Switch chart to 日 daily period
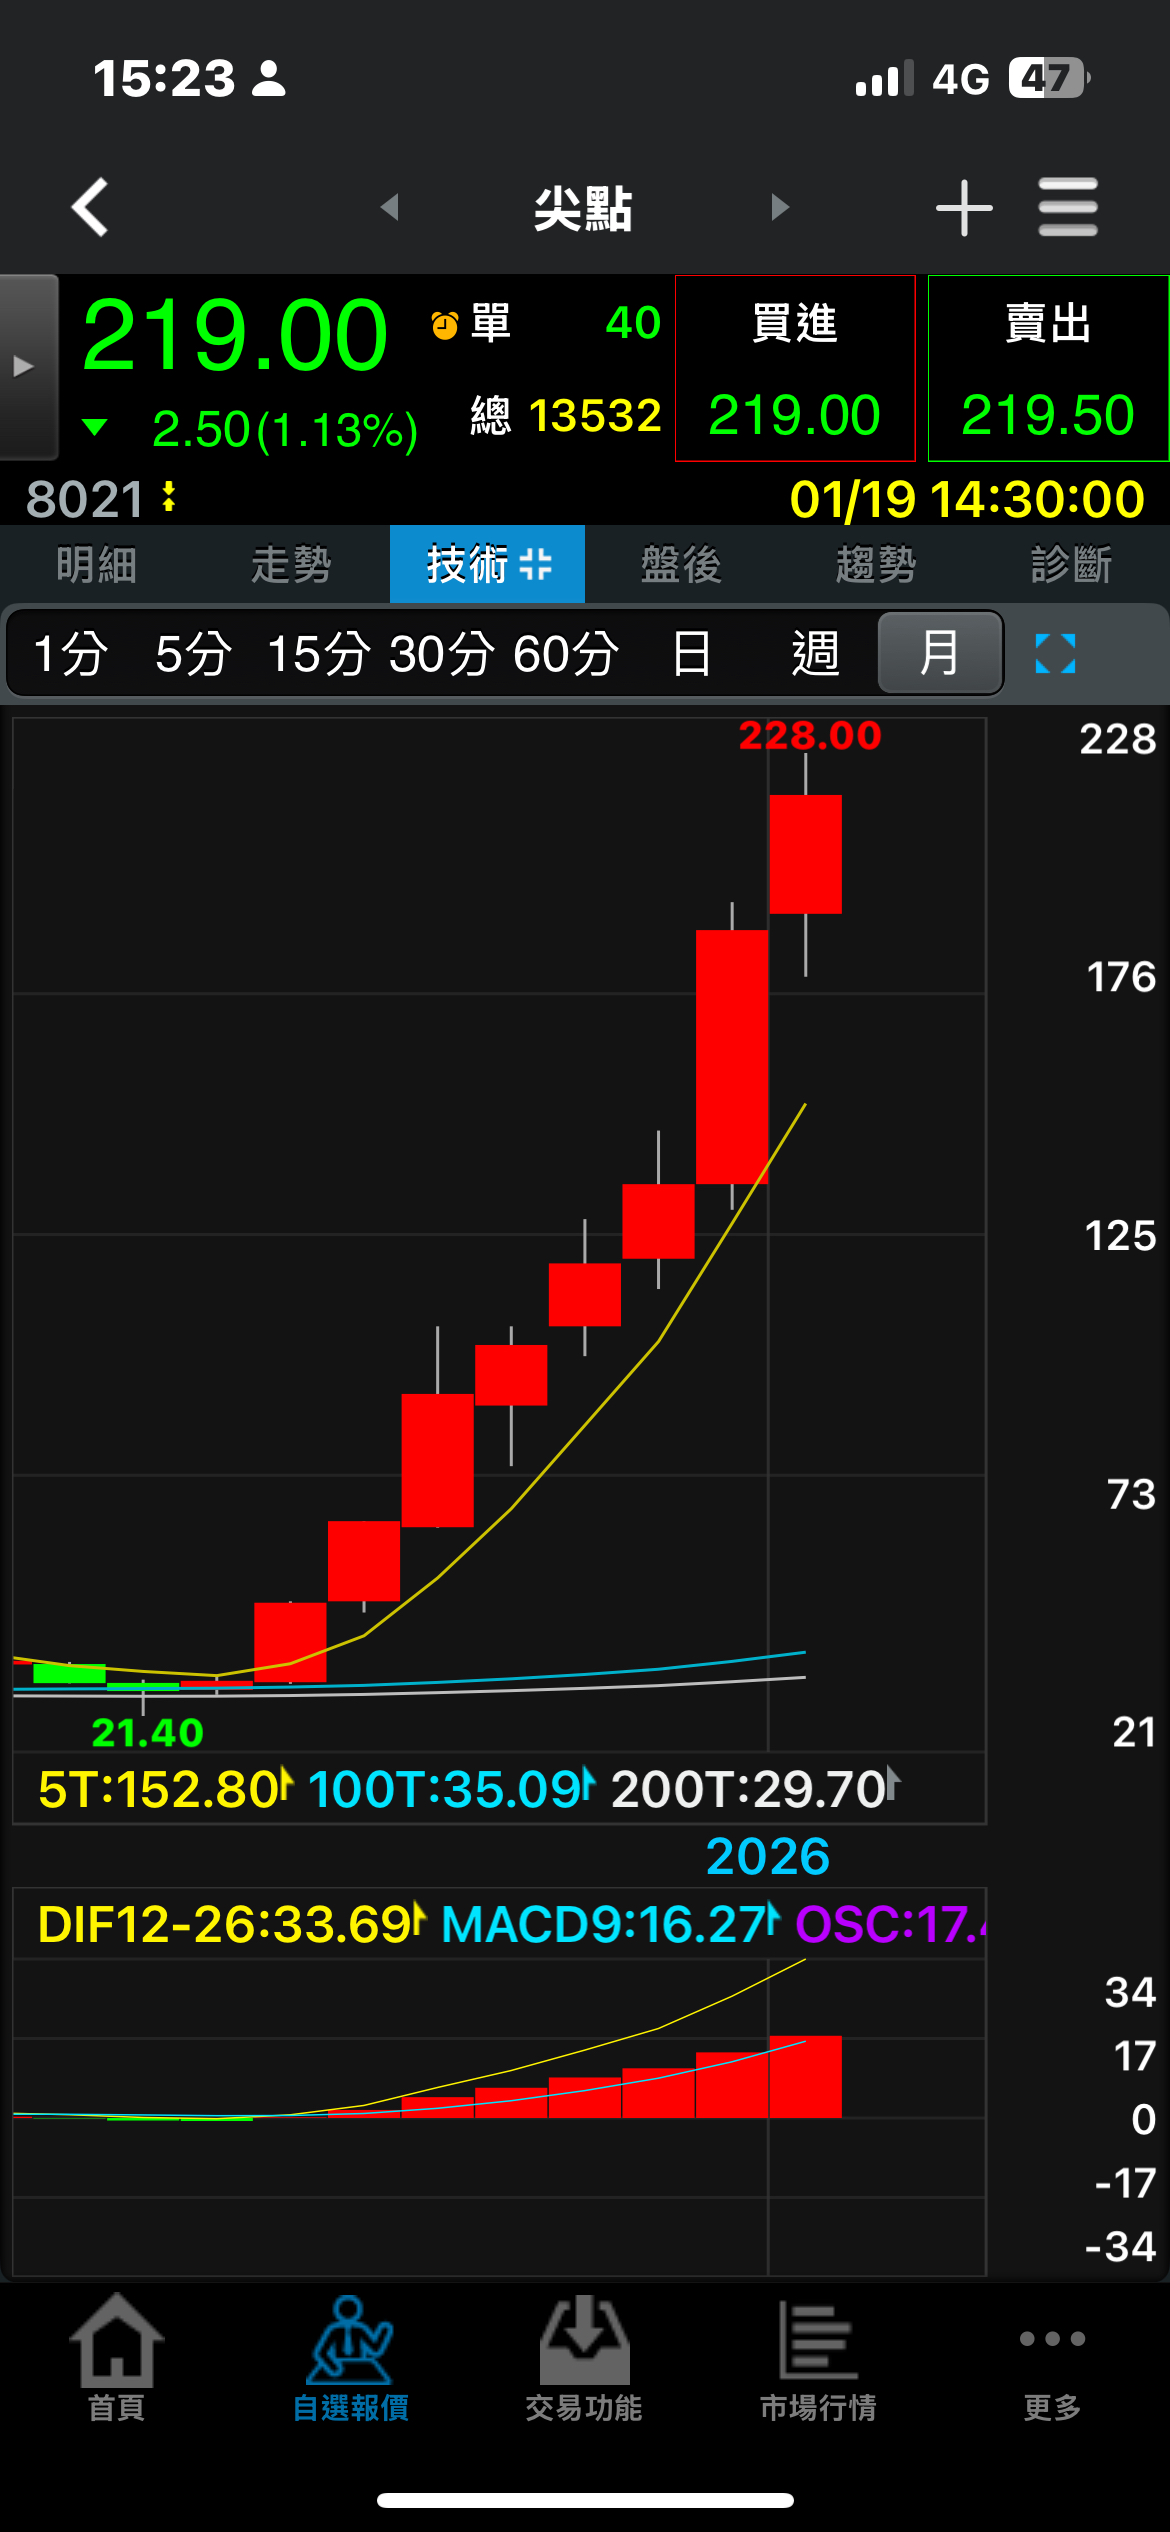Viewport: 1170px width, 2532px height. (691, 654)
